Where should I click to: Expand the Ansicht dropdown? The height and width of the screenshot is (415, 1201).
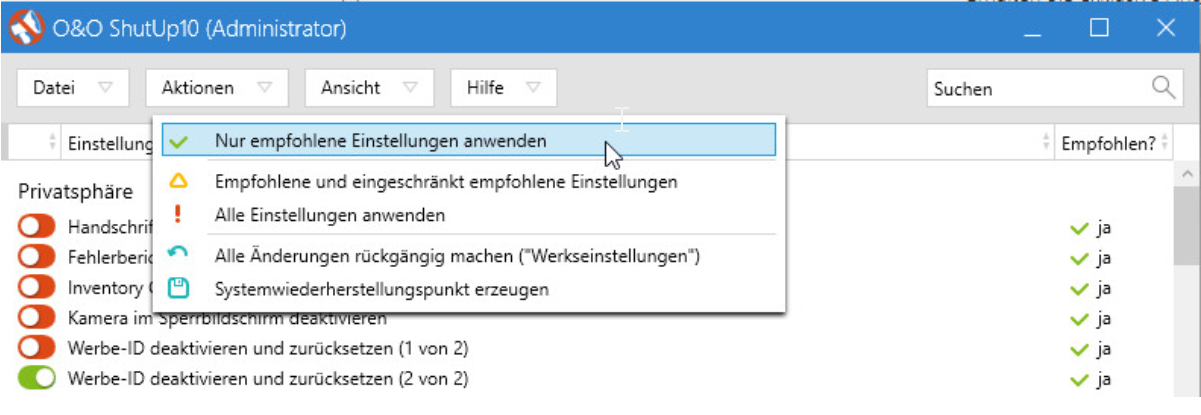[367, 88]
